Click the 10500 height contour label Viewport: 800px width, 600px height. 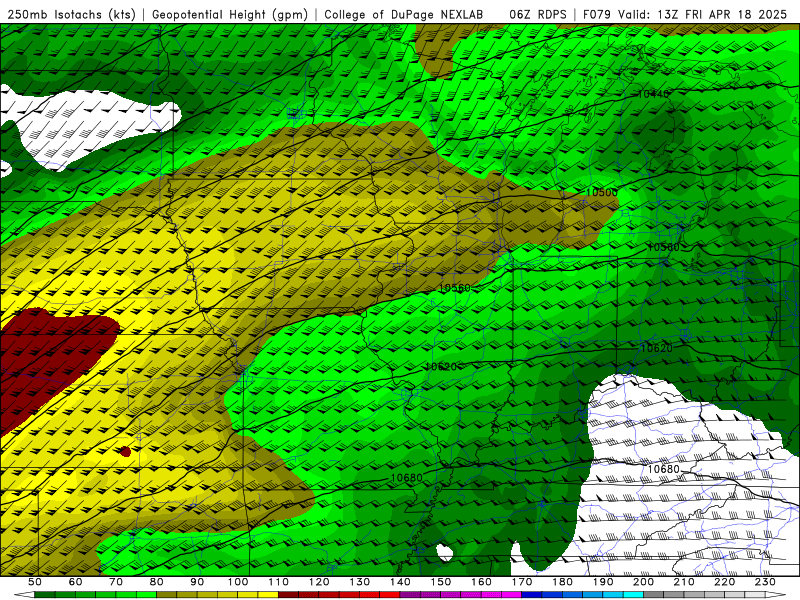click(602, 192)
